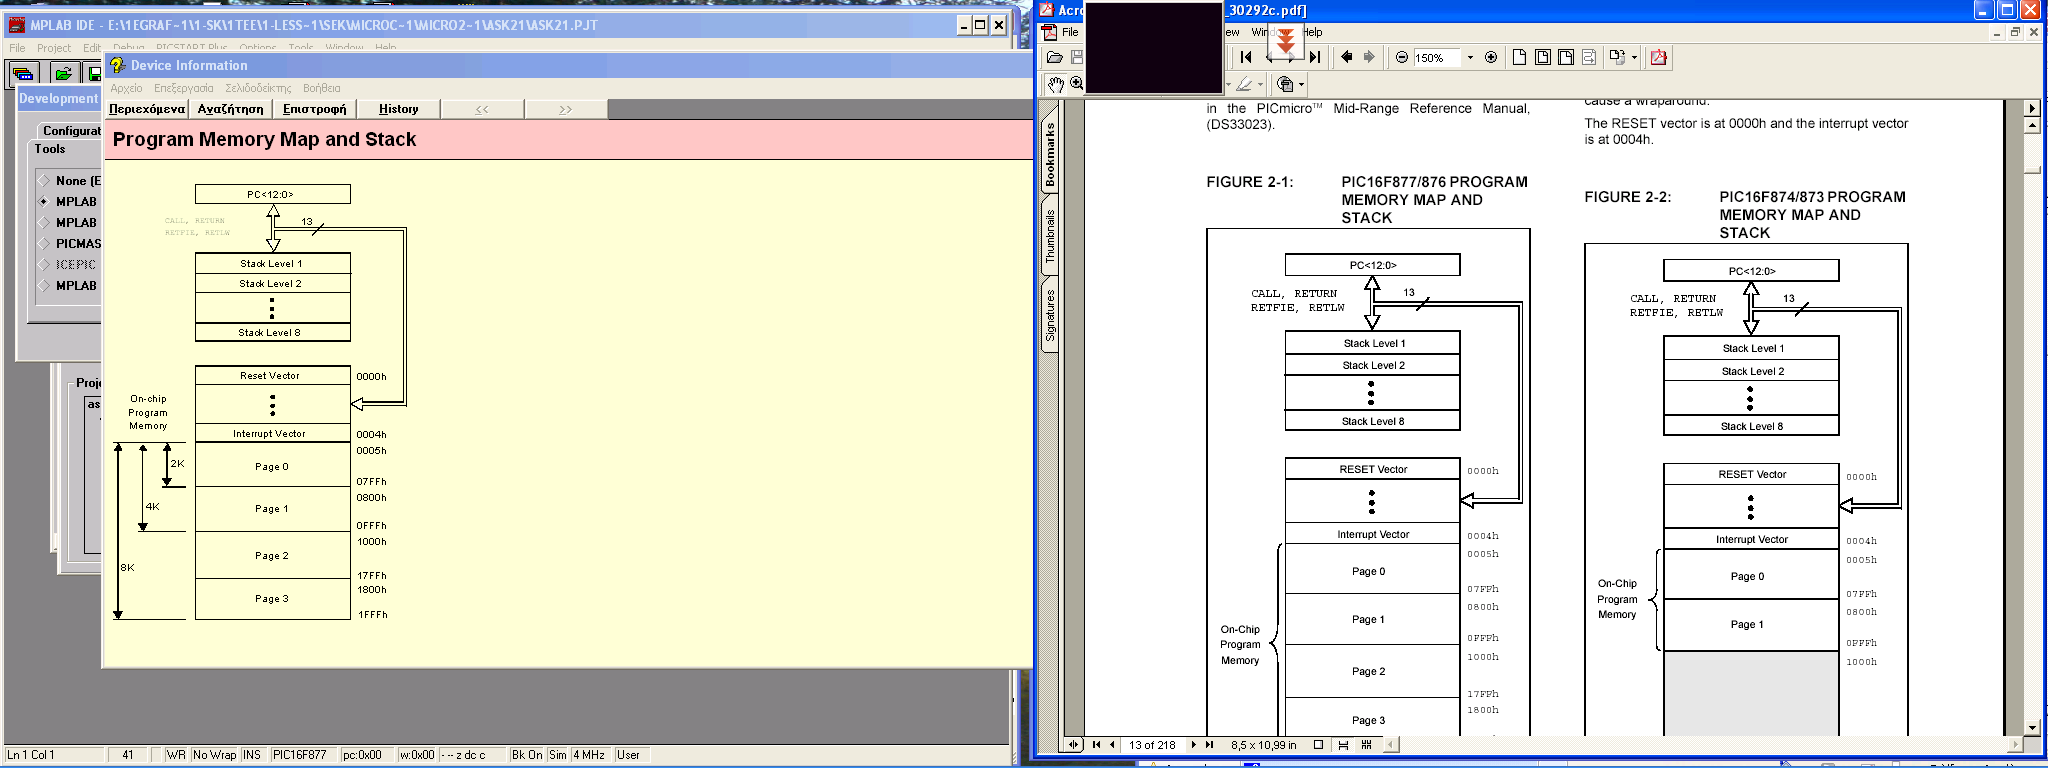Click the << previous topic button

click(482, 109)
